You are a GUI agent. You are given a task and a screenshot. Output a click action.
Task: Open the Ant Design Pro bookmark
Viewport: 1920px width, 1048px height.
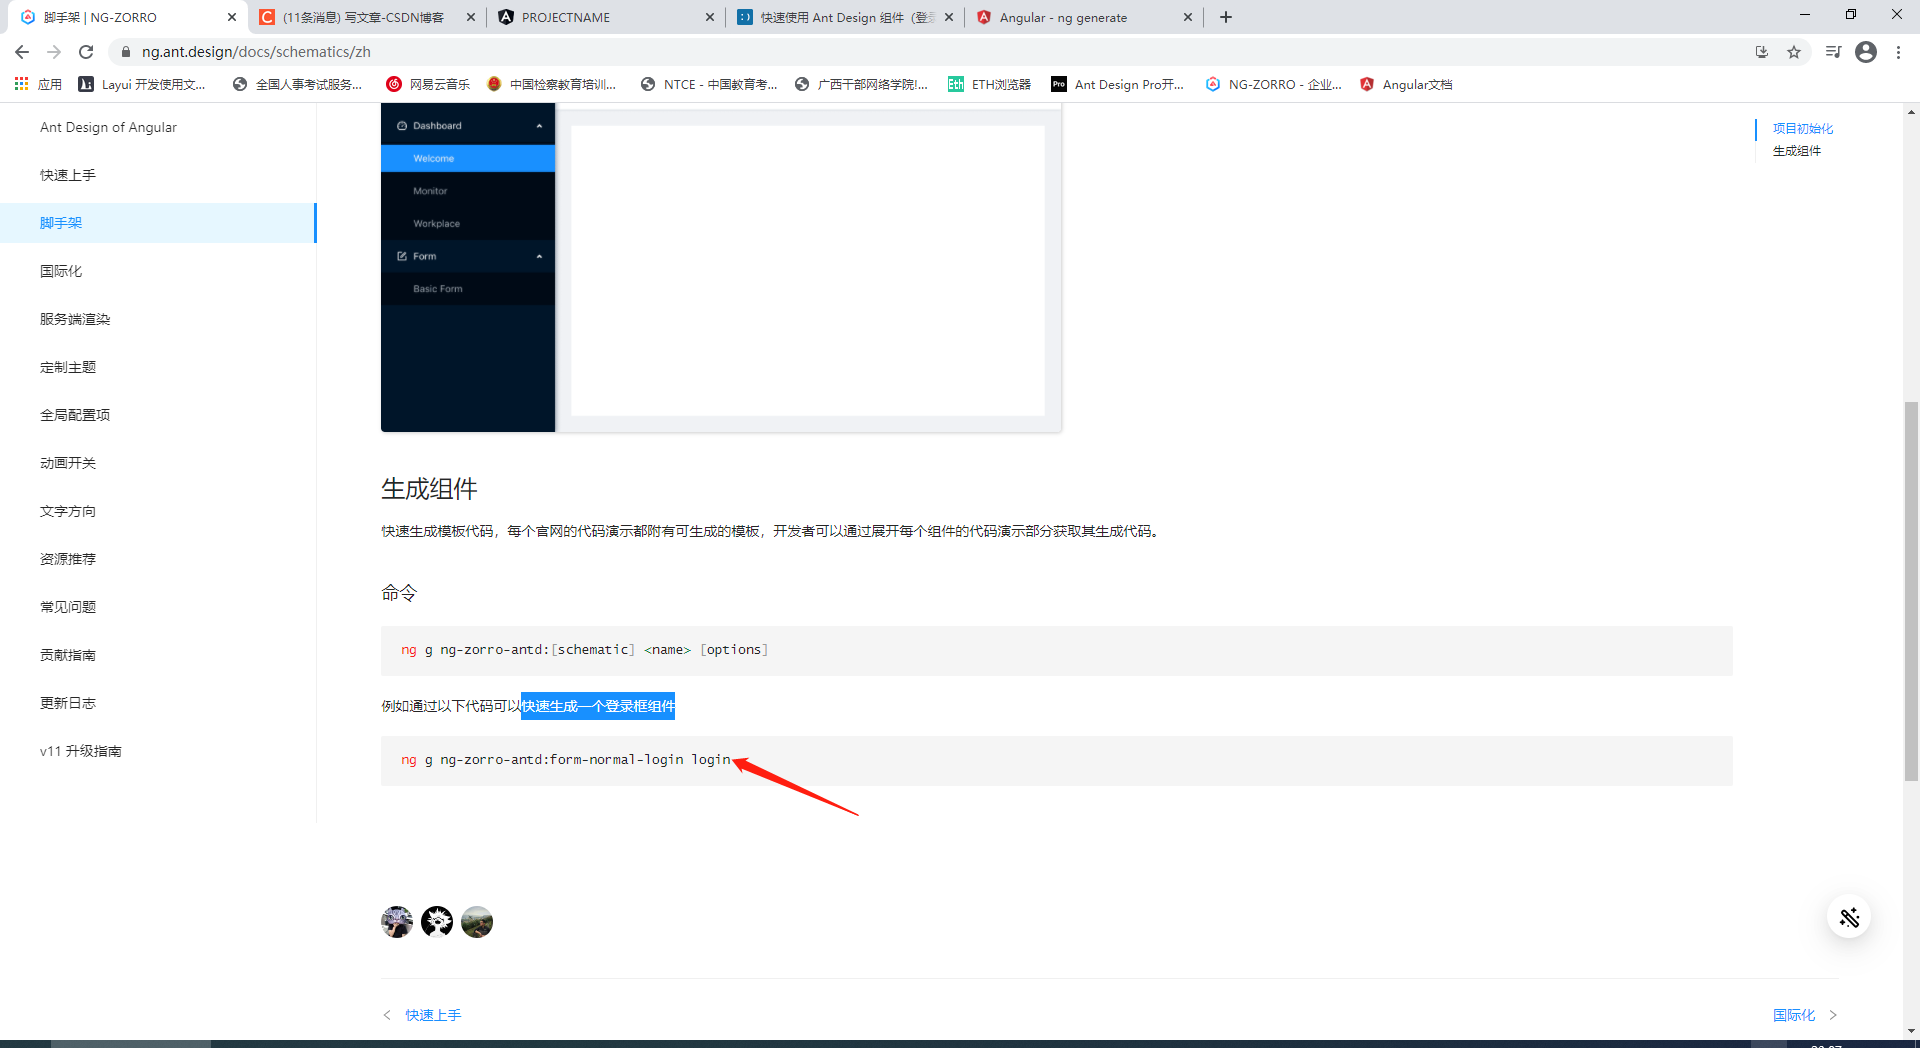click(x=1118, y=84)
